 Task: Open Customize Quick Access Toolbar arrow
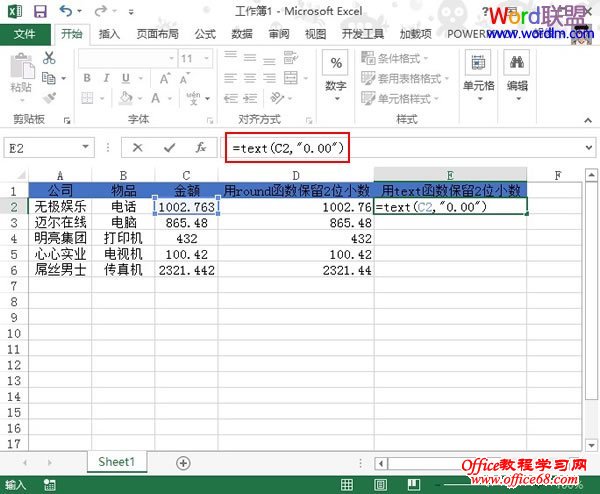[x=131, y=12]
